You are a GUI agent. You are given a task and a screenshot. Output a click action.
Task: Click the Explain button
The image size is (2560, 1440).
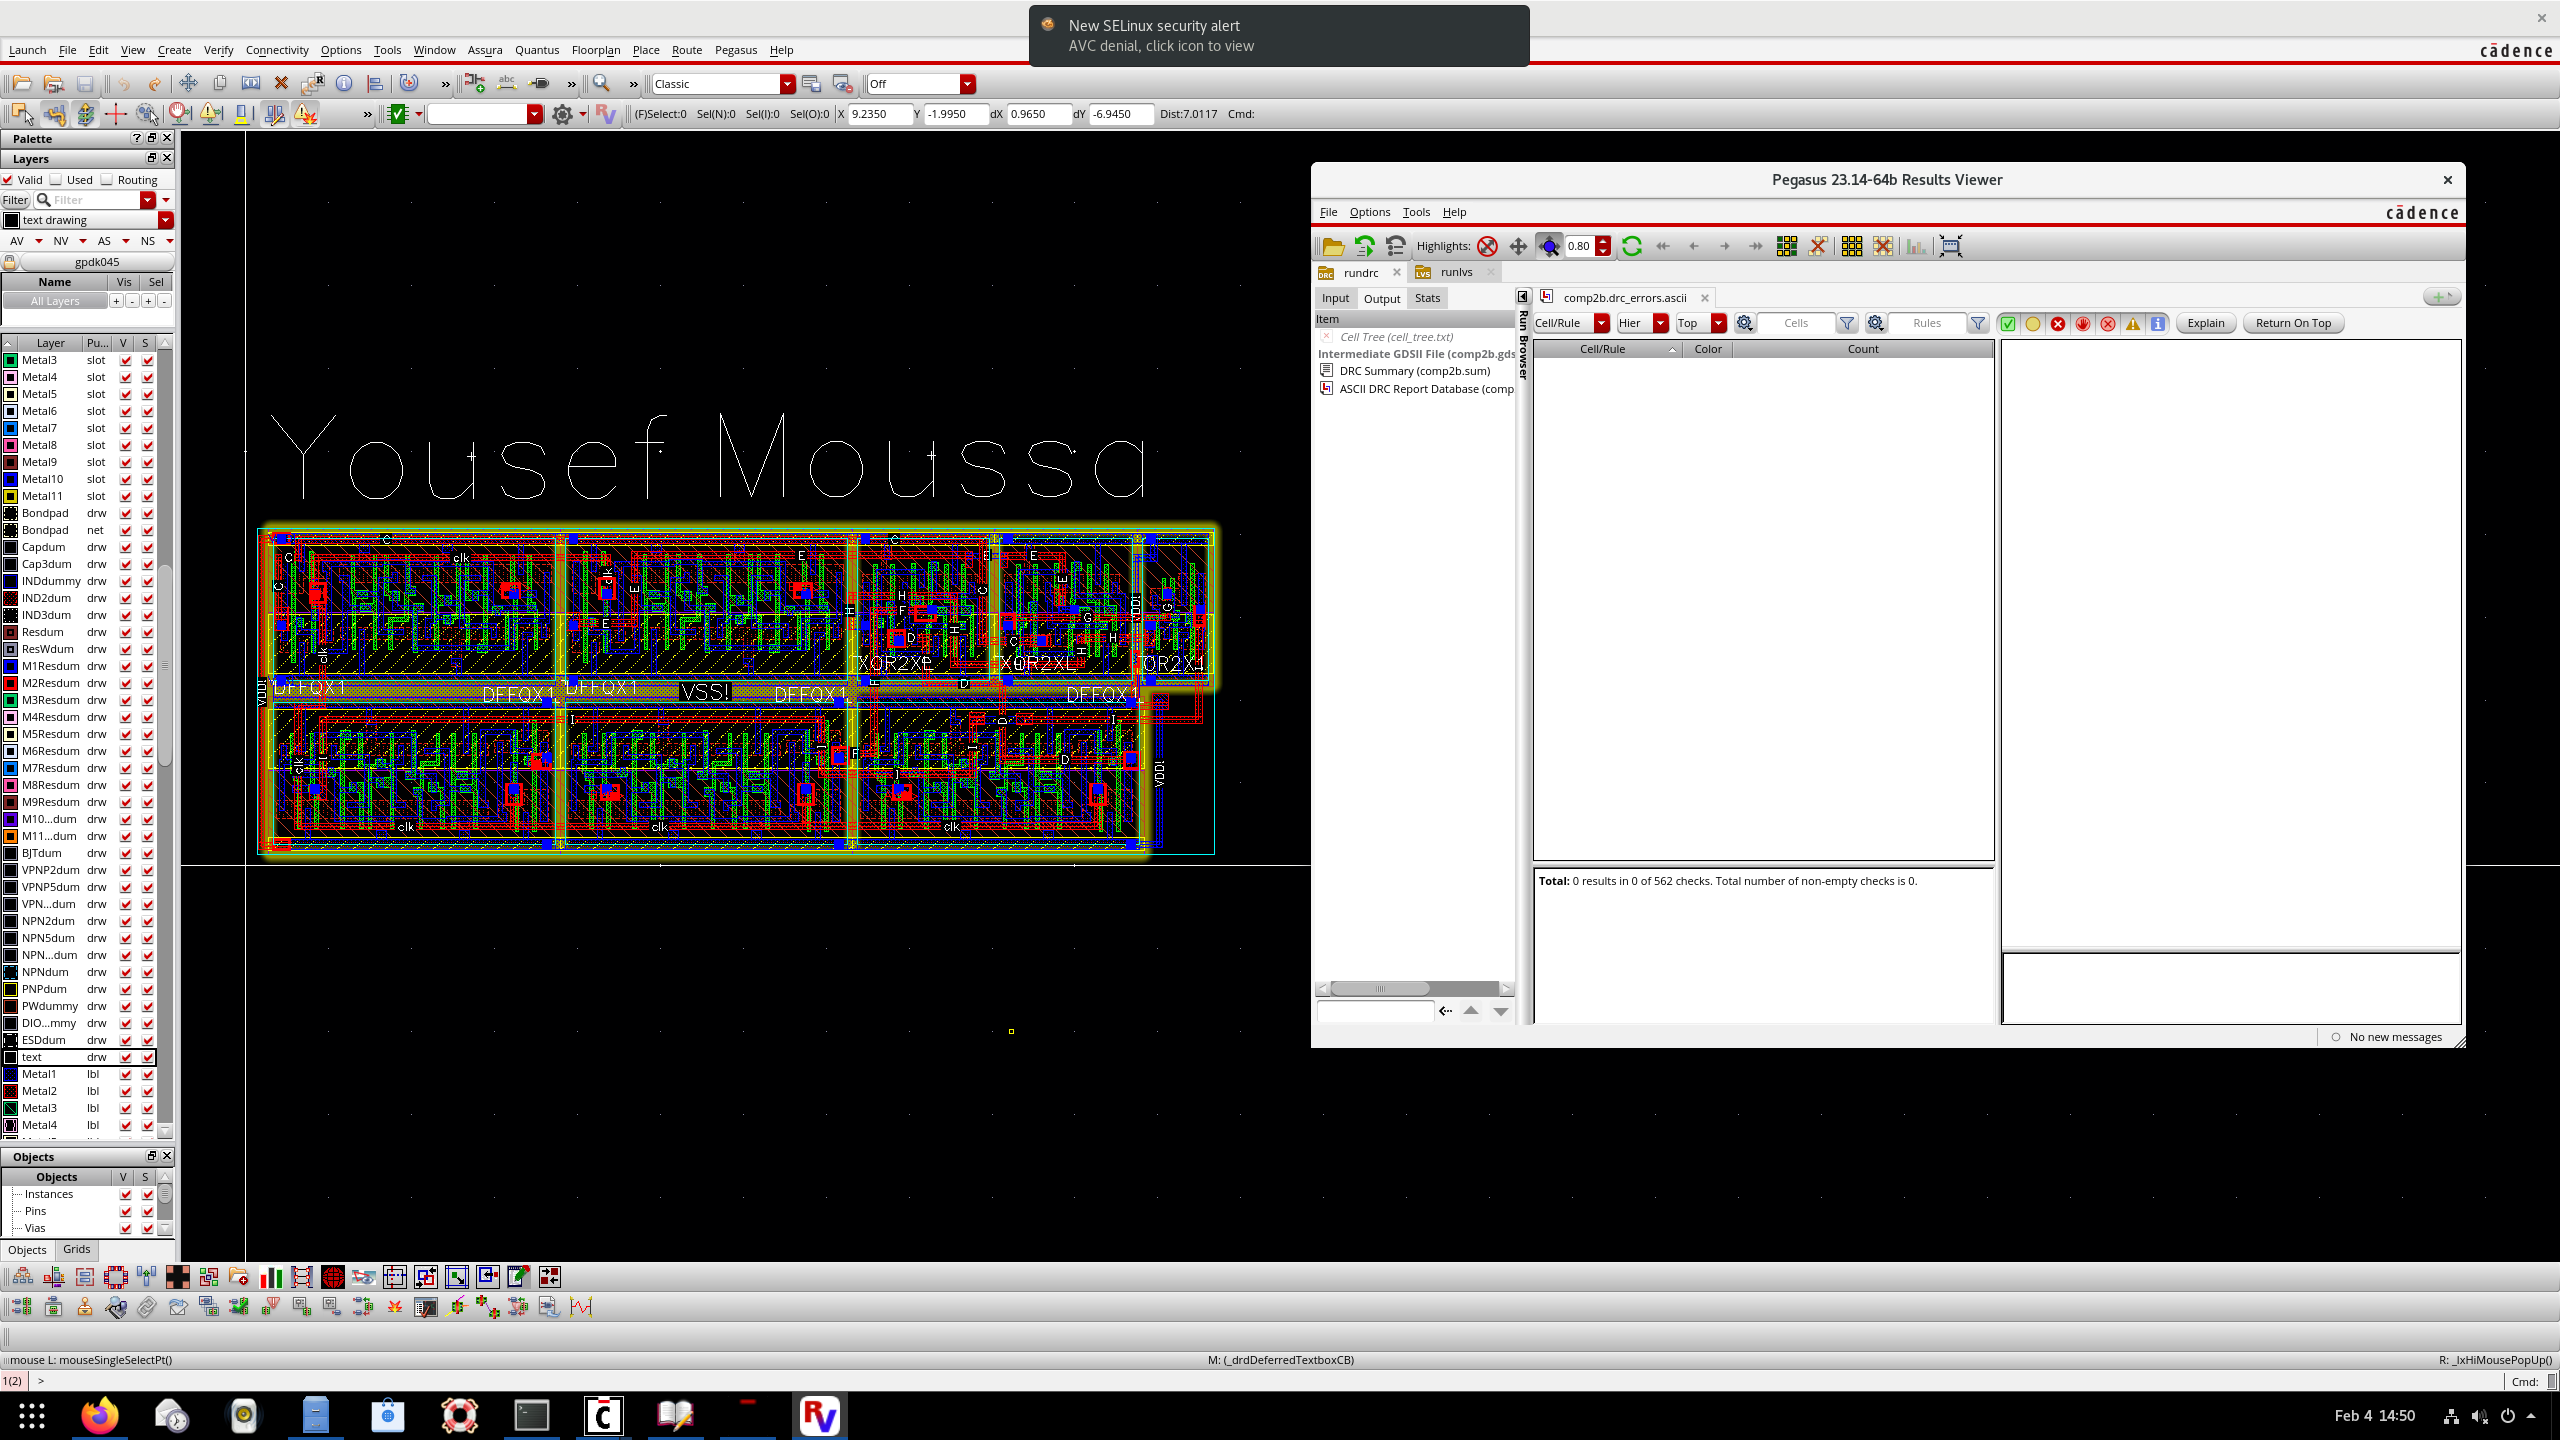2205,323
